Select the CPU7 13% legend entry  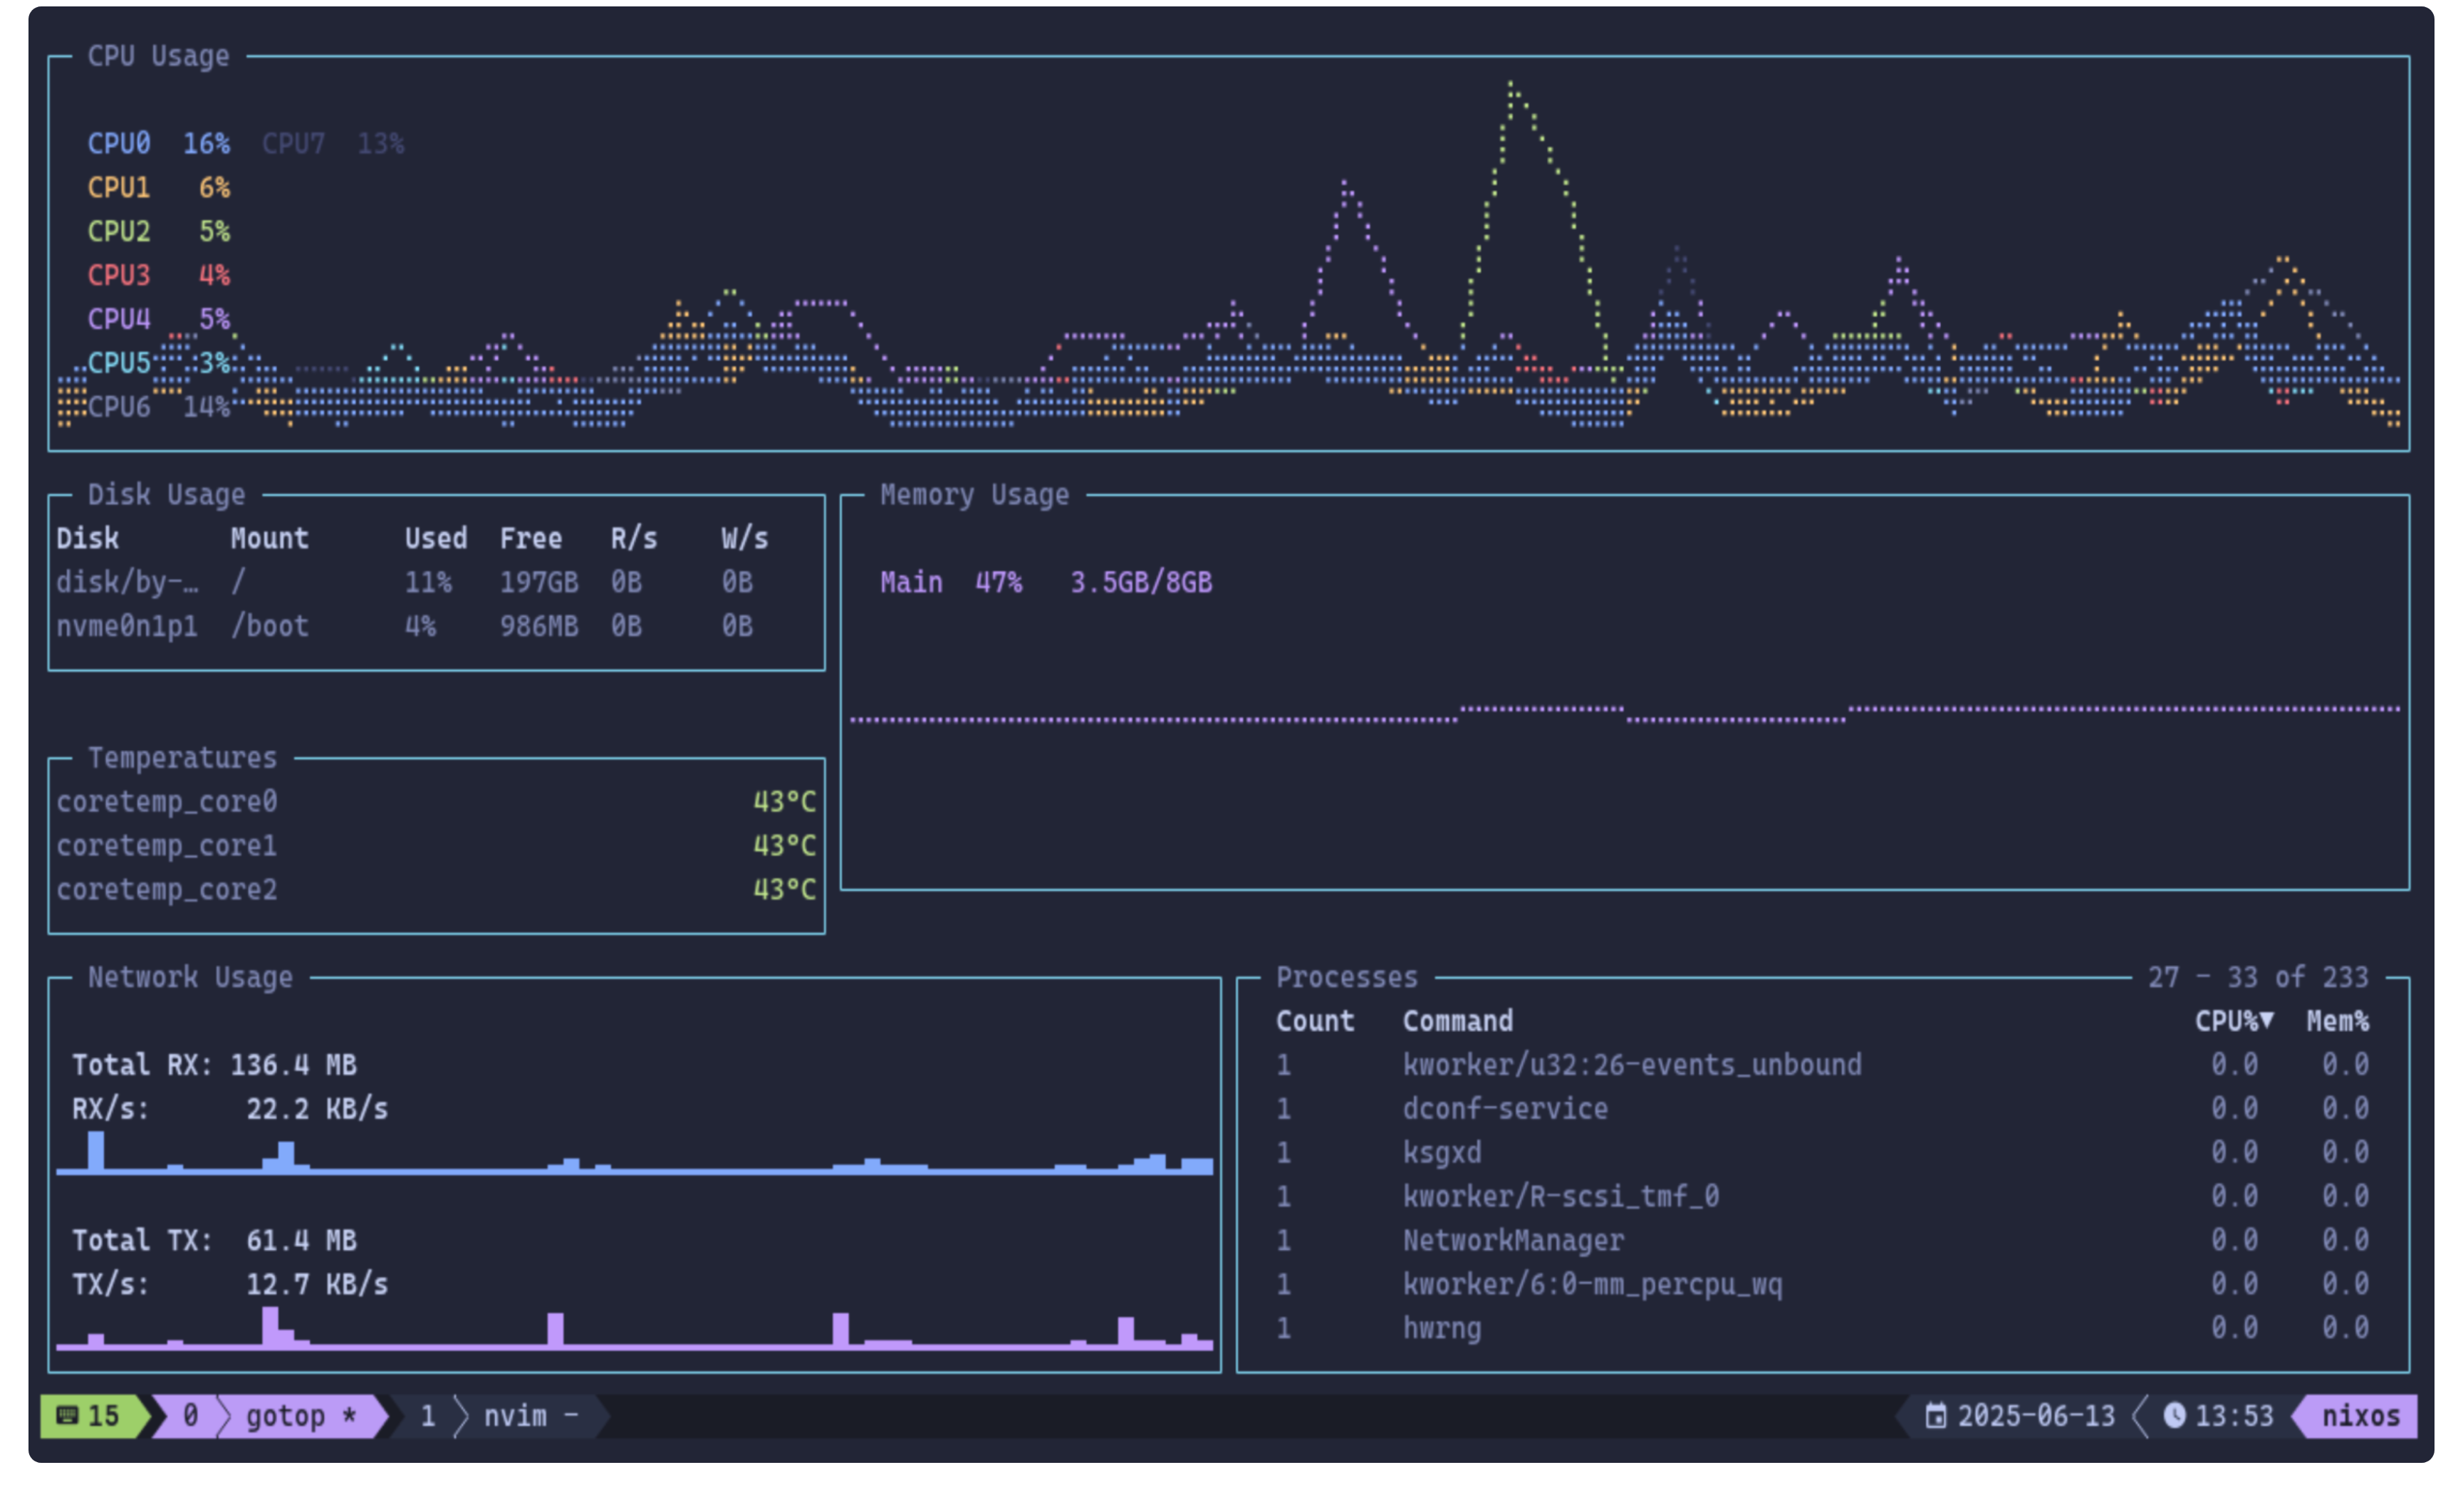point(333,143)
